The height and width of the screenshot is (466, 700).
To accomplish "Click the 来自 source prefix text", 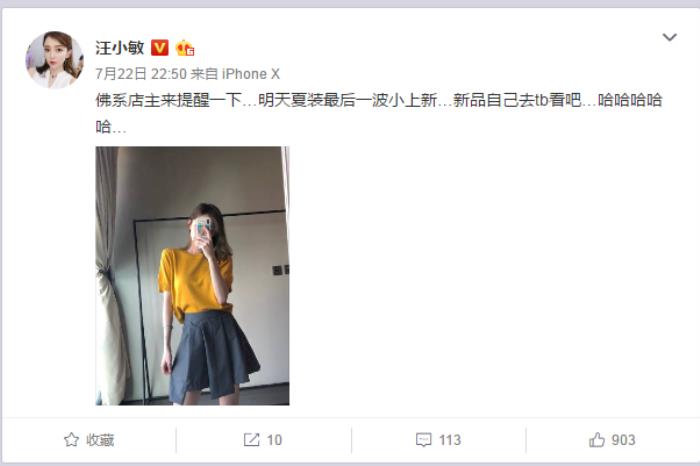I will point(204,74).
